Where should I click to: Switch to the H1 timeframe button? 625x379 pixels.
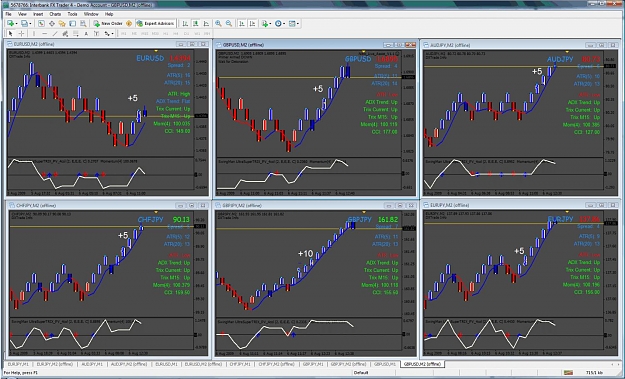point(165,34)
